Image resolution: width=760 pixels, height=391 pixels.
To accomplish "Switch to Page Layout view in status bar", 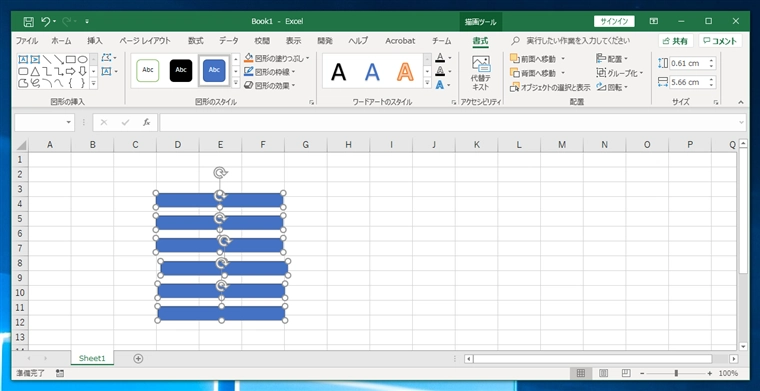I will [603, 373].
